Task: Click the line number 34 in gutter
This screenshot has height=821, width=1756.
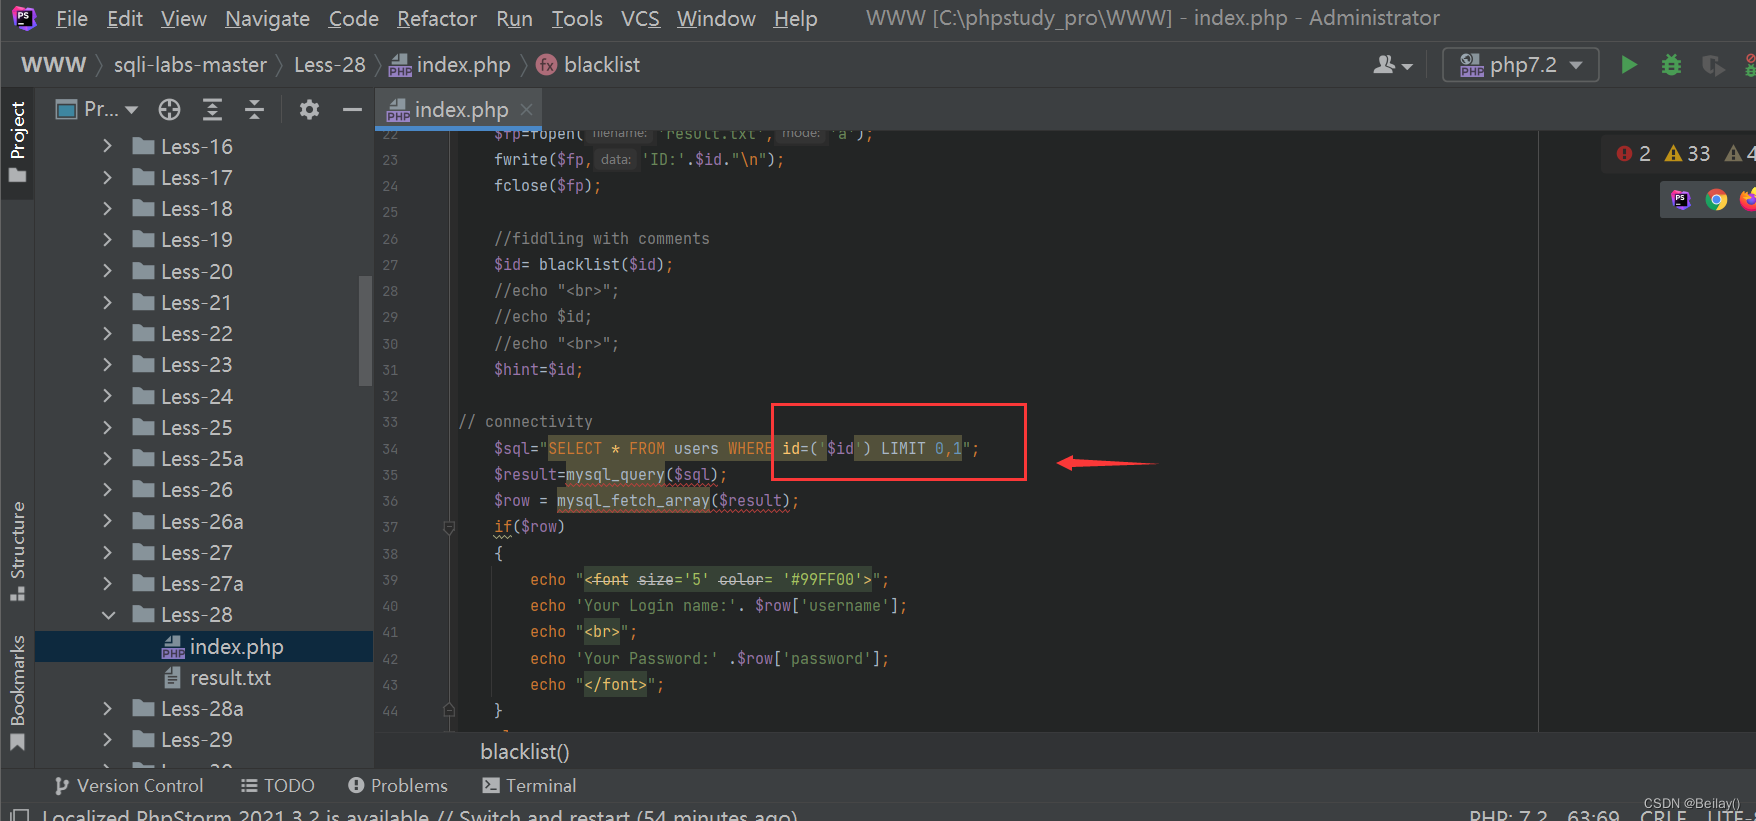Action: click(x=390, y=449)
